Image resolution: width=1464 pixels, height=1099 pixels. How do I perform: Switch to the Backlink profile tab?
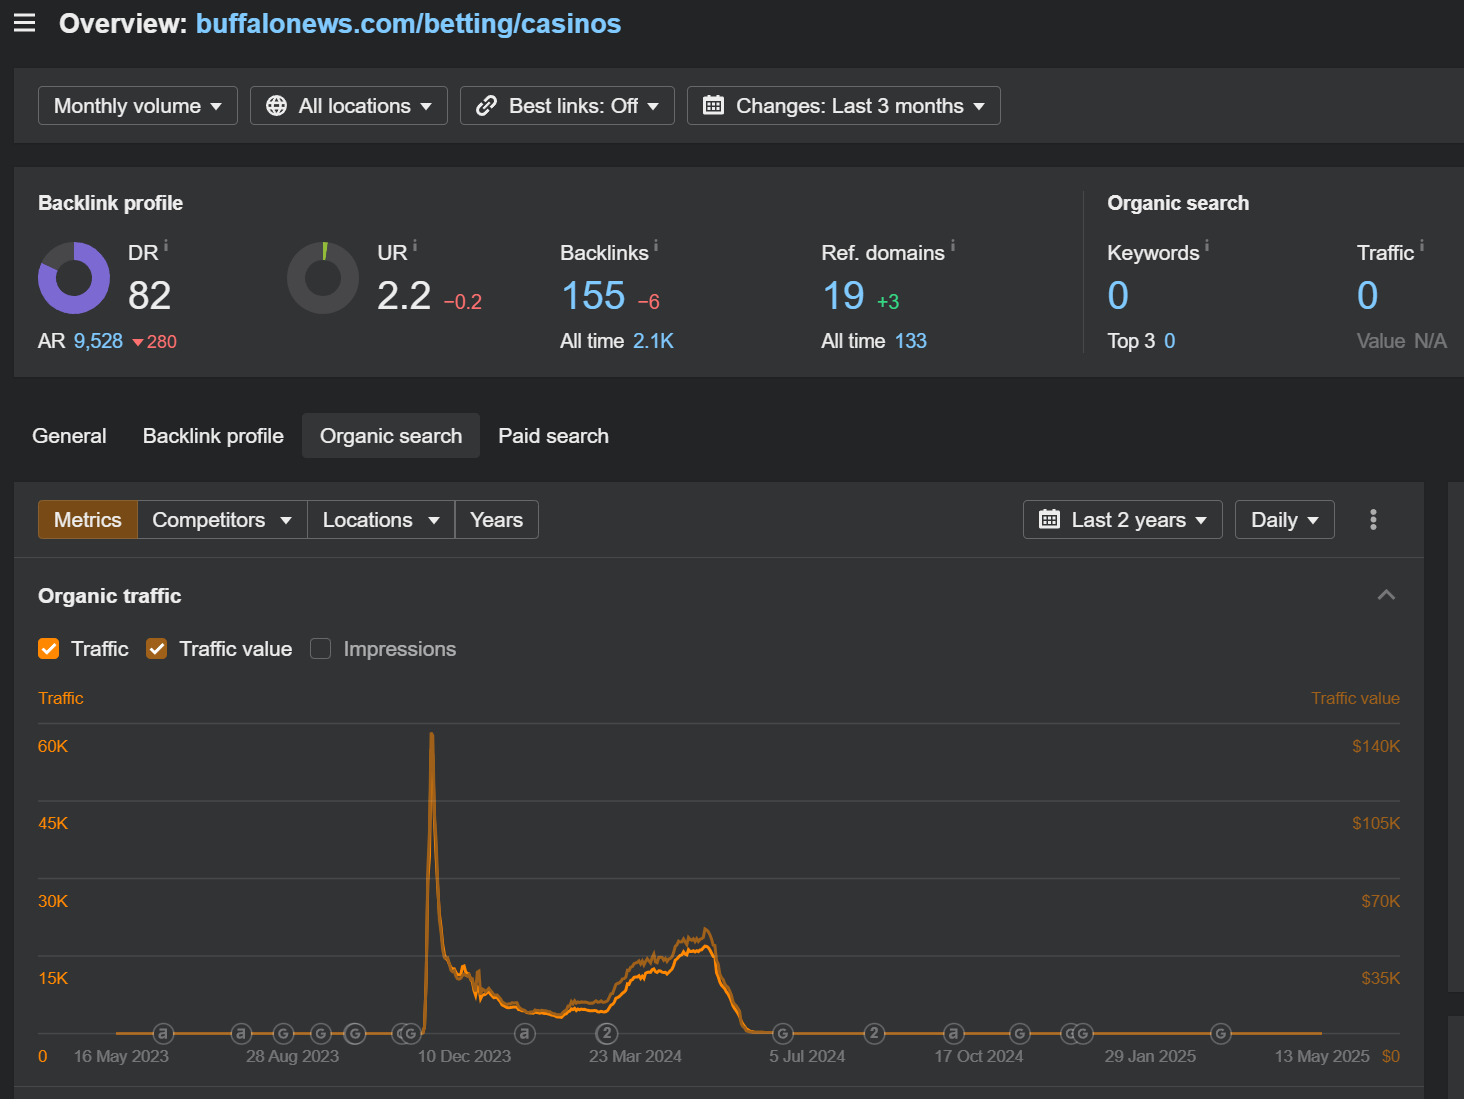pyautogui.click(x=213, y=436)
